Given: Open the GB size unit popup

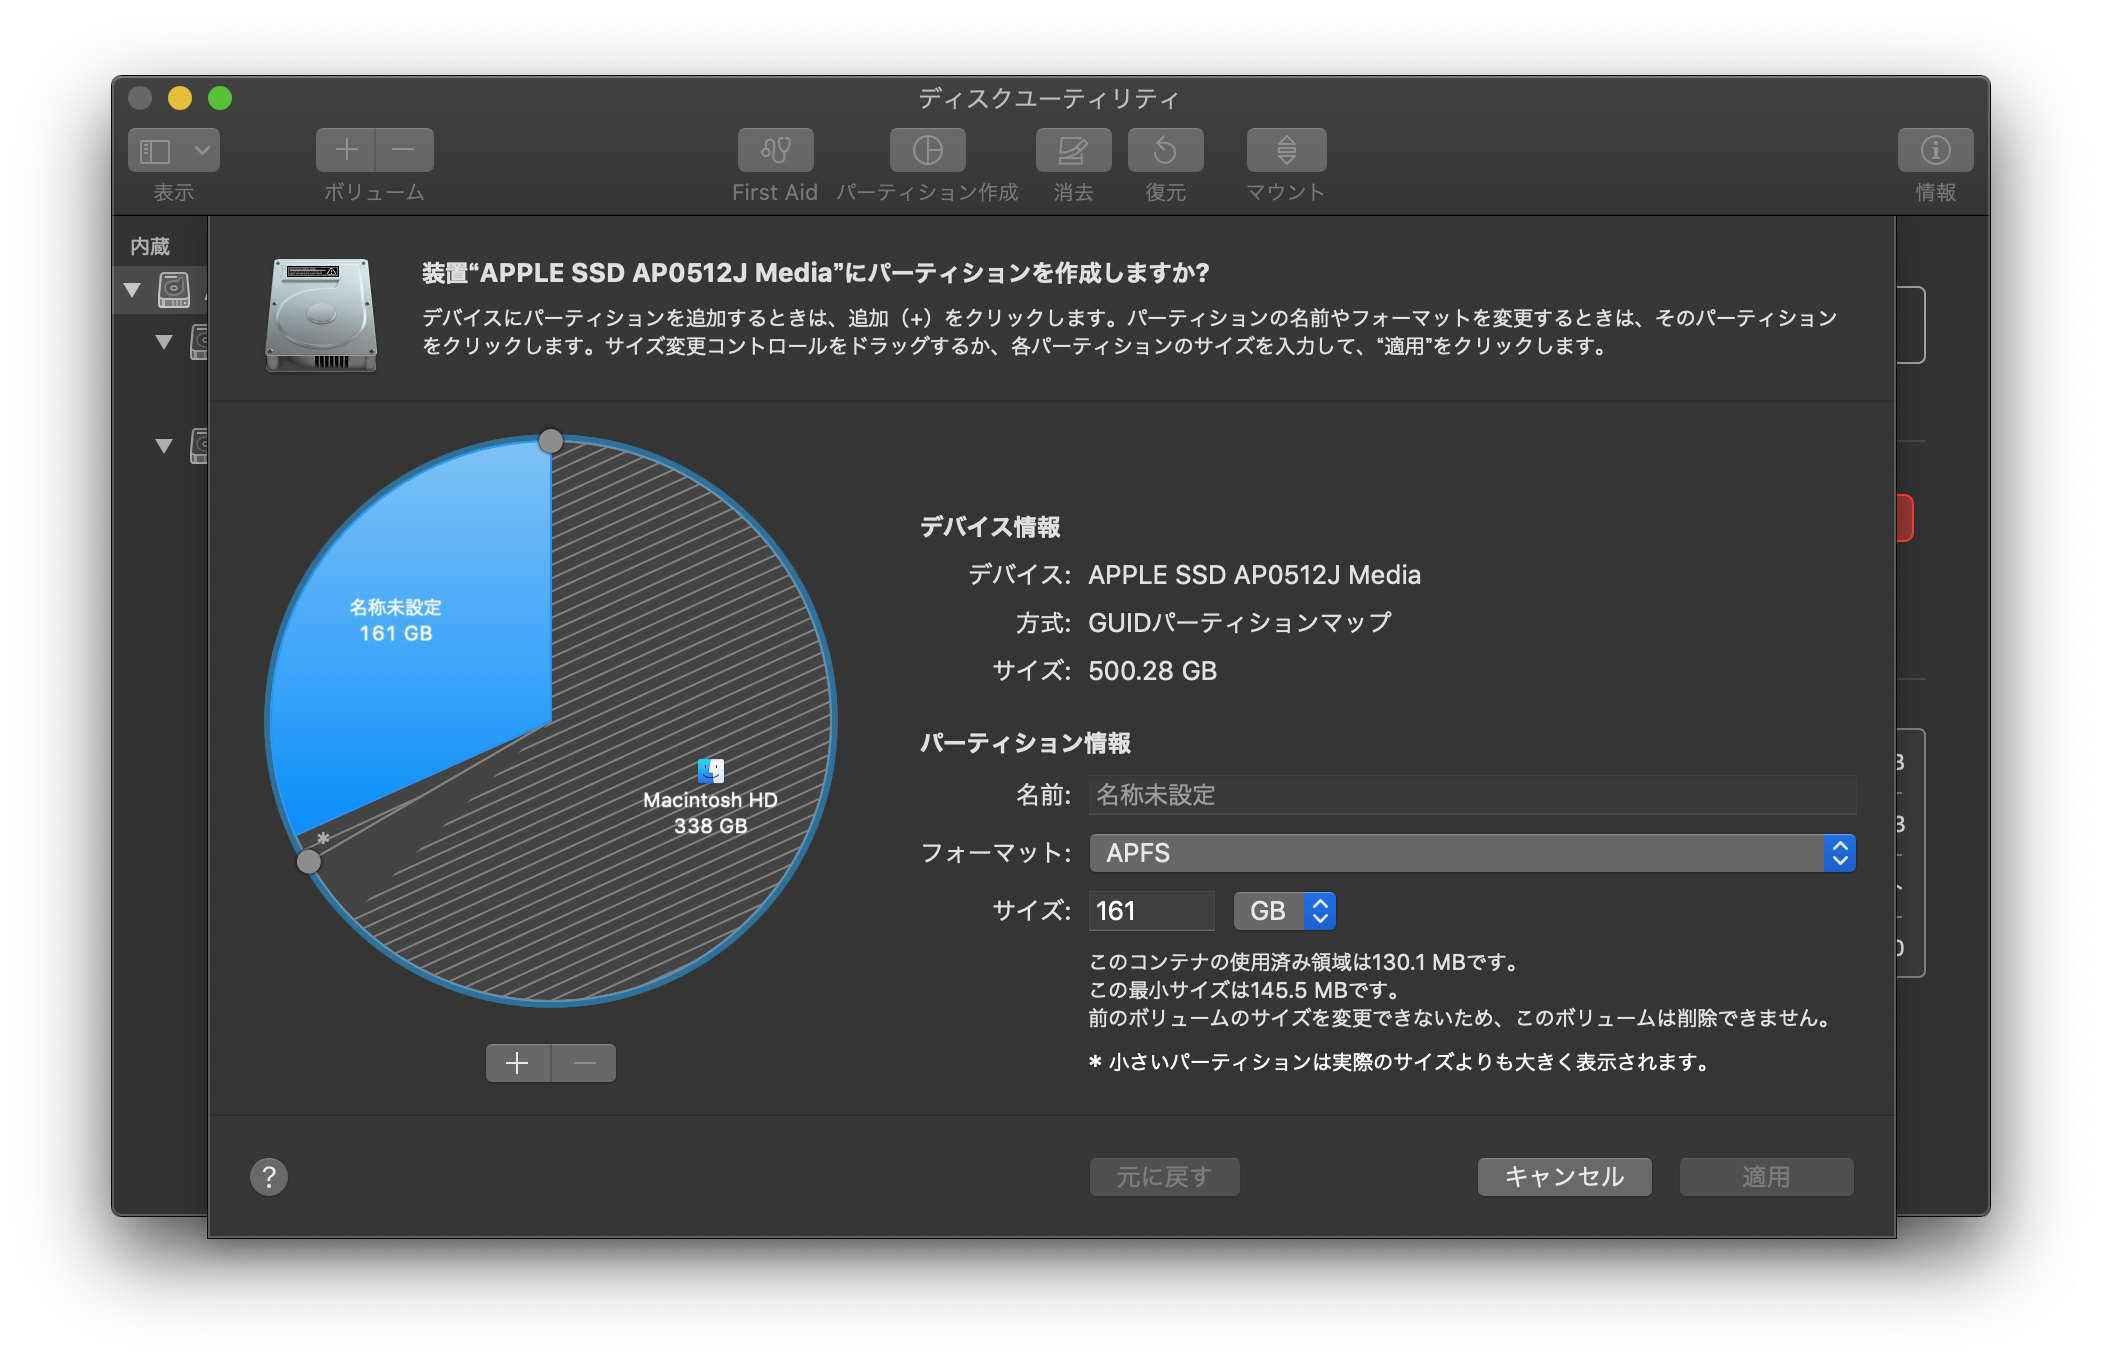Looking at the screenshot, I should coord(1285,911).
